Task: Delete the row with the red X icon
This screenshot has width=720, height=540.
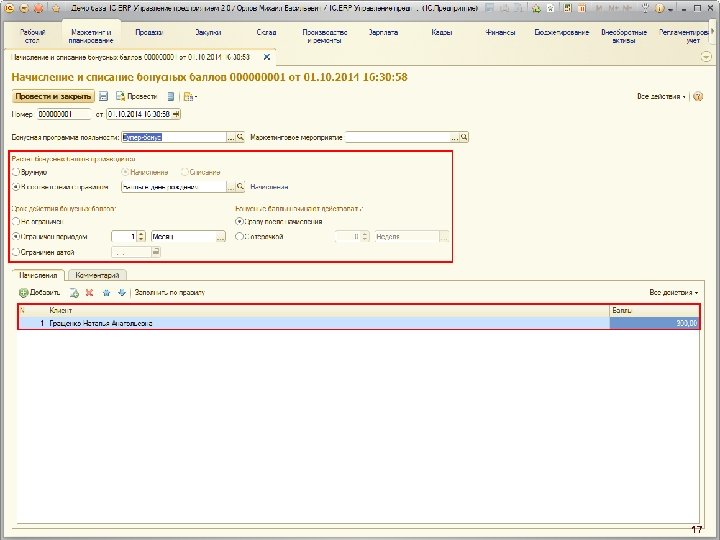Action: (x=90, y=292)
